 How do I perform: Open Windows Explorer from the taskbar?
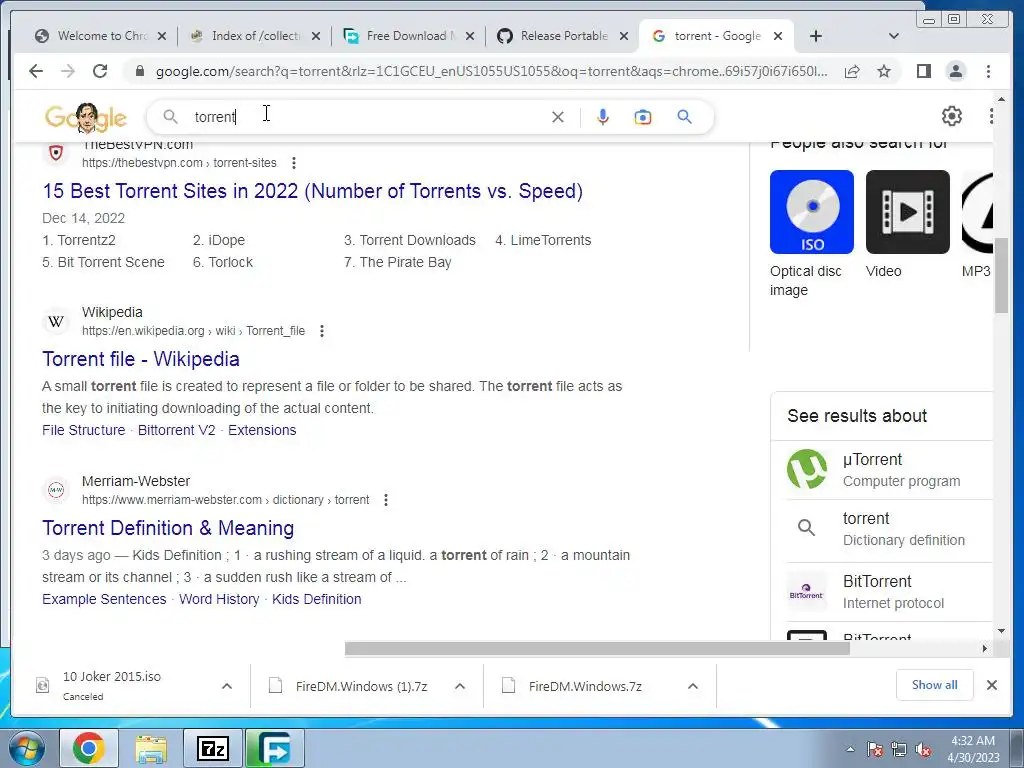[x=151, y=748]
